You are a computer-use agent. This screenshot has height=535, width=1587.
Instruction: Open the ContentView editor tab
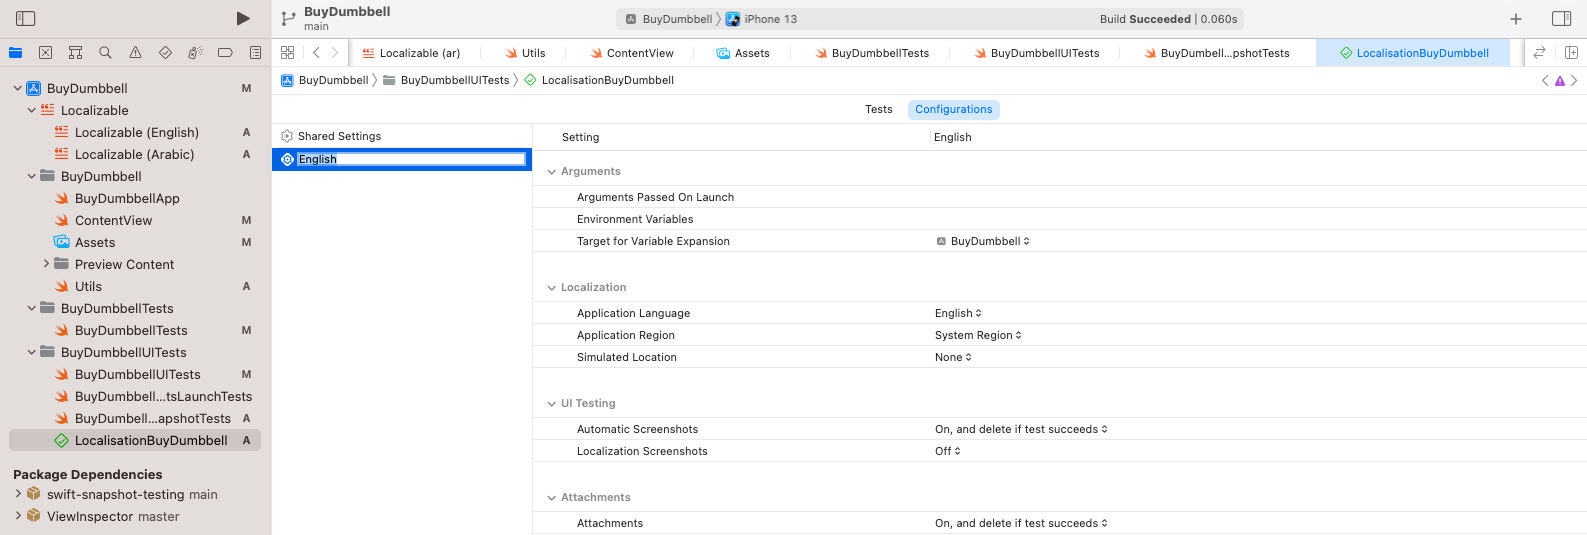point(632,53)
